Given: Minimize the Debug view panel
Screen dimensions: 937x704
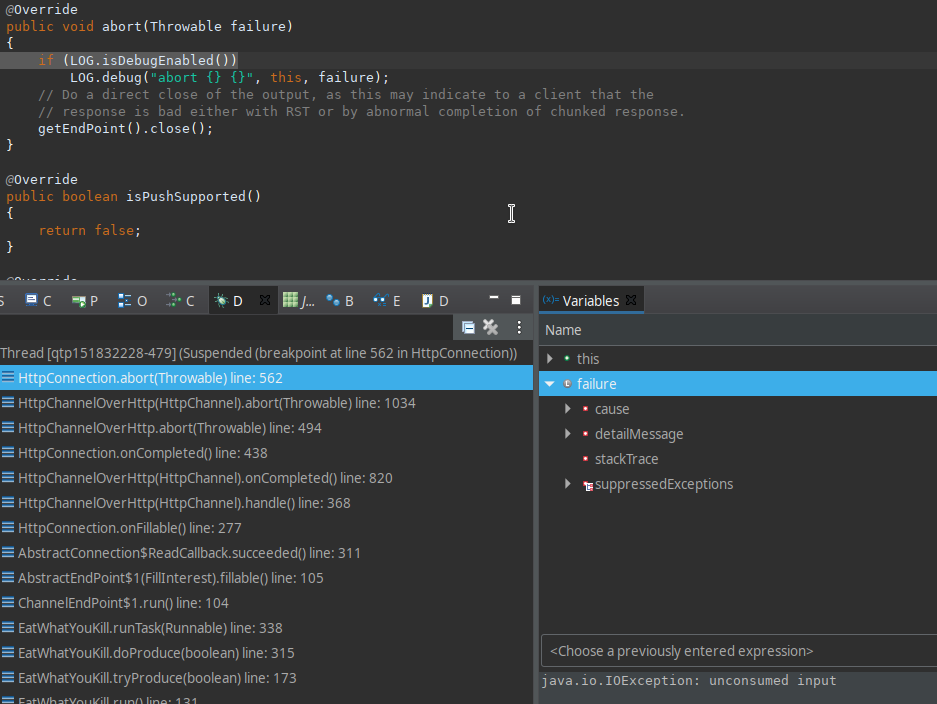Looking at the screenshot, I should [494, 298].
